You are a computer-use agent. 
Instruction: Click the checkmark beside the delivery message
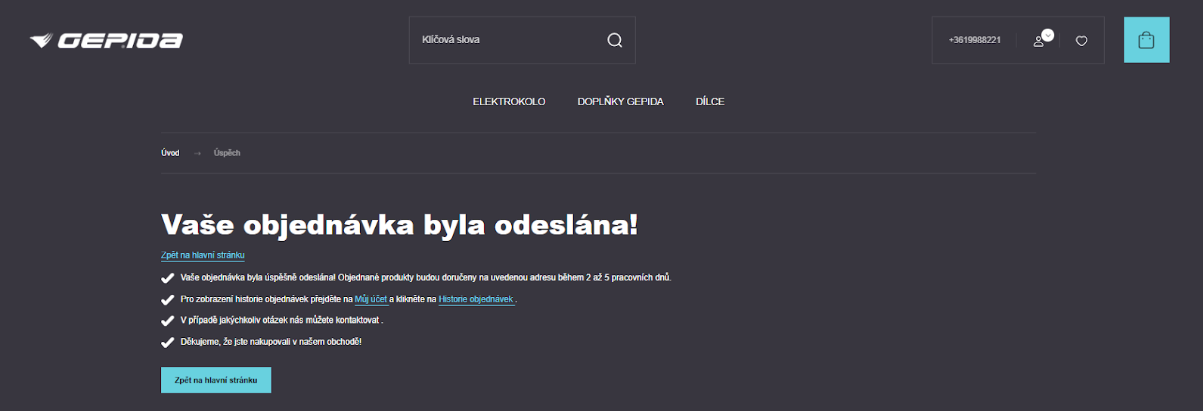pyautogui.click(x=167, y=277)
